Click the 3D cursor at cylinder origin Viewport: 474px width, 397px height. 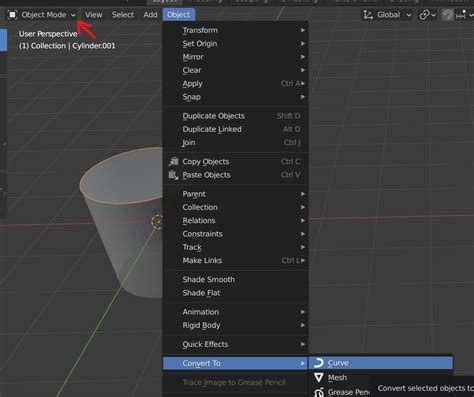(x=157, y=222)
